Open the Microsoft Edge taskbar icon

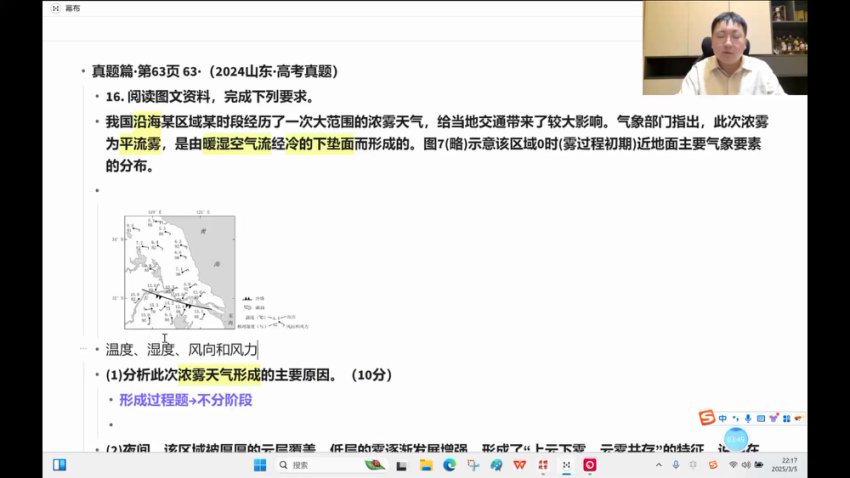click(450, 465)
